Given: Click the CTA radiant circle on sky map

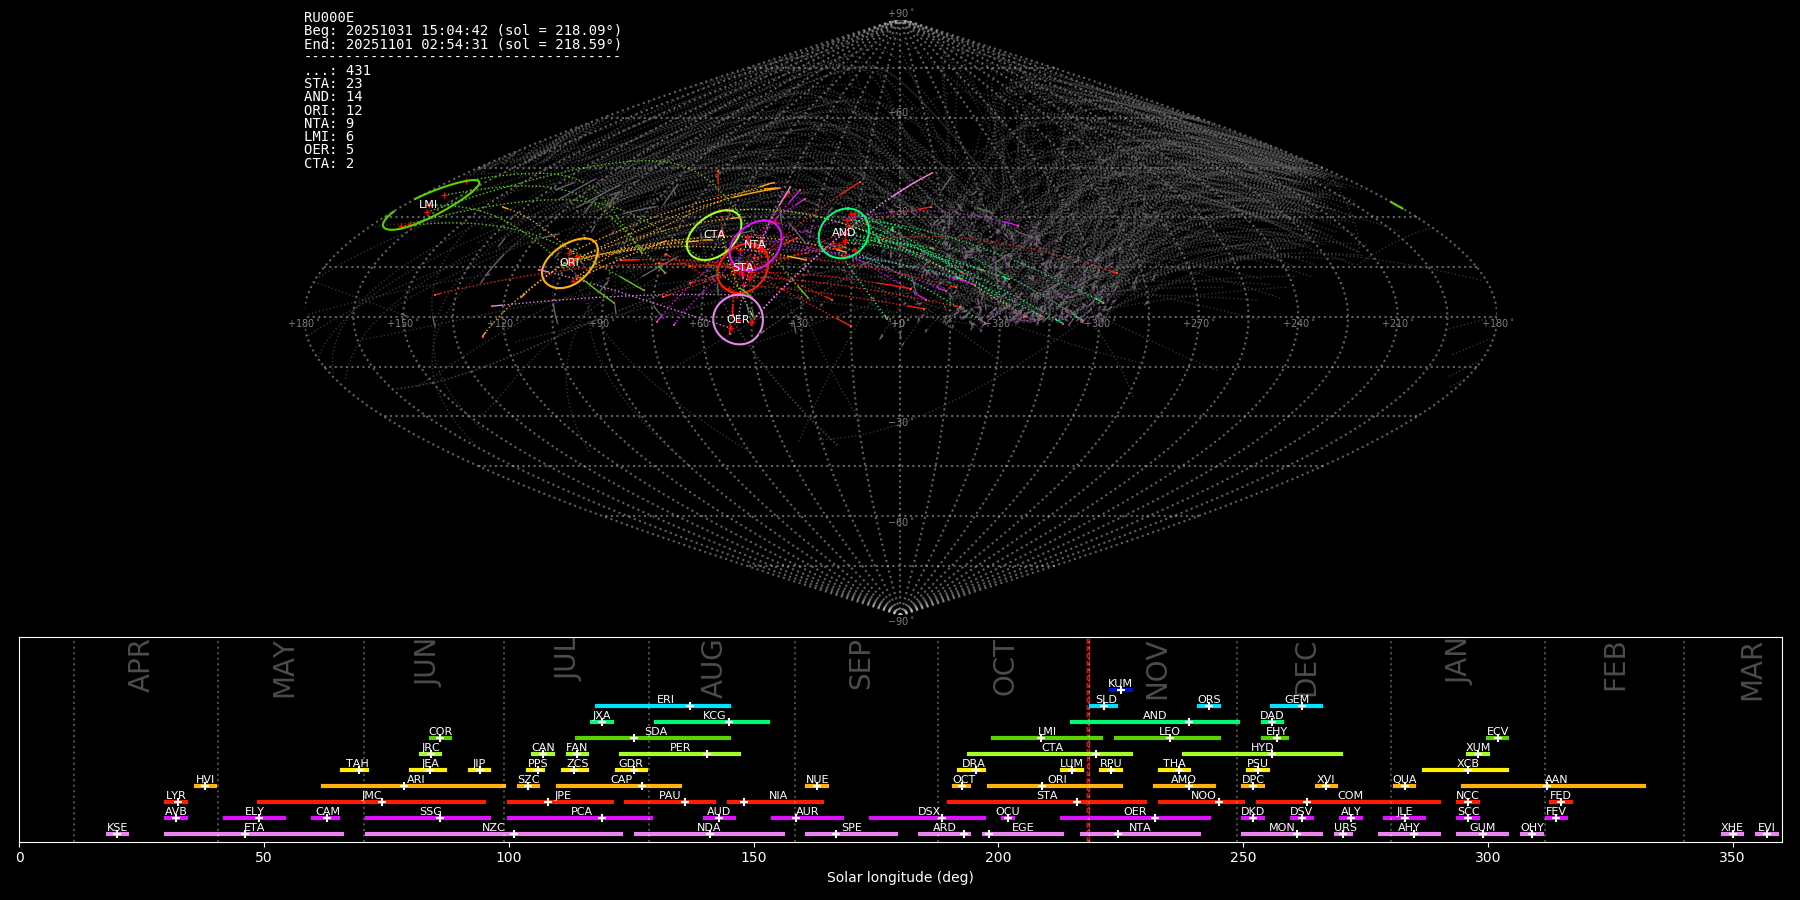Looking at the screenshot, I should point(714,235).
